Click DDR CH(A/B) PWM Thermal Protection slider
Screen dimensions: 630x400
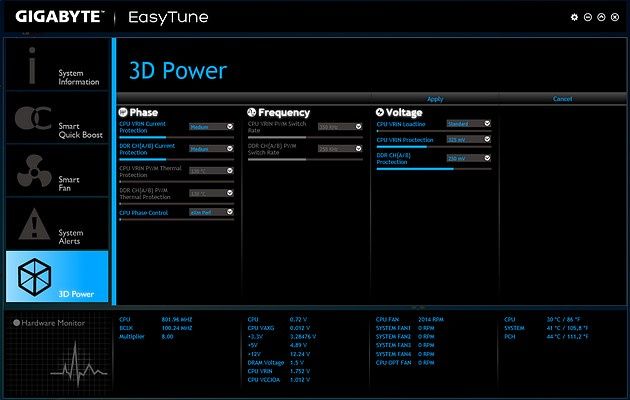[177, 204]
